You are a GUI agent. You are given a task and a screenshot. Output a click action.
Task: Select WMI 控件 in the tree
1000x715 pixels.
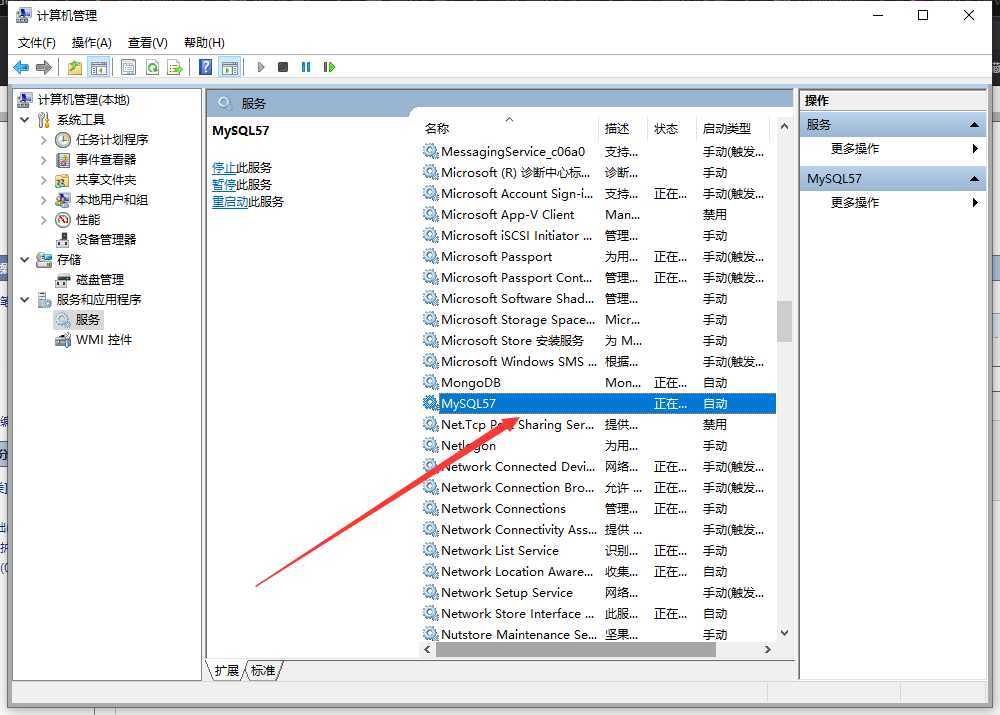point(104,340)
